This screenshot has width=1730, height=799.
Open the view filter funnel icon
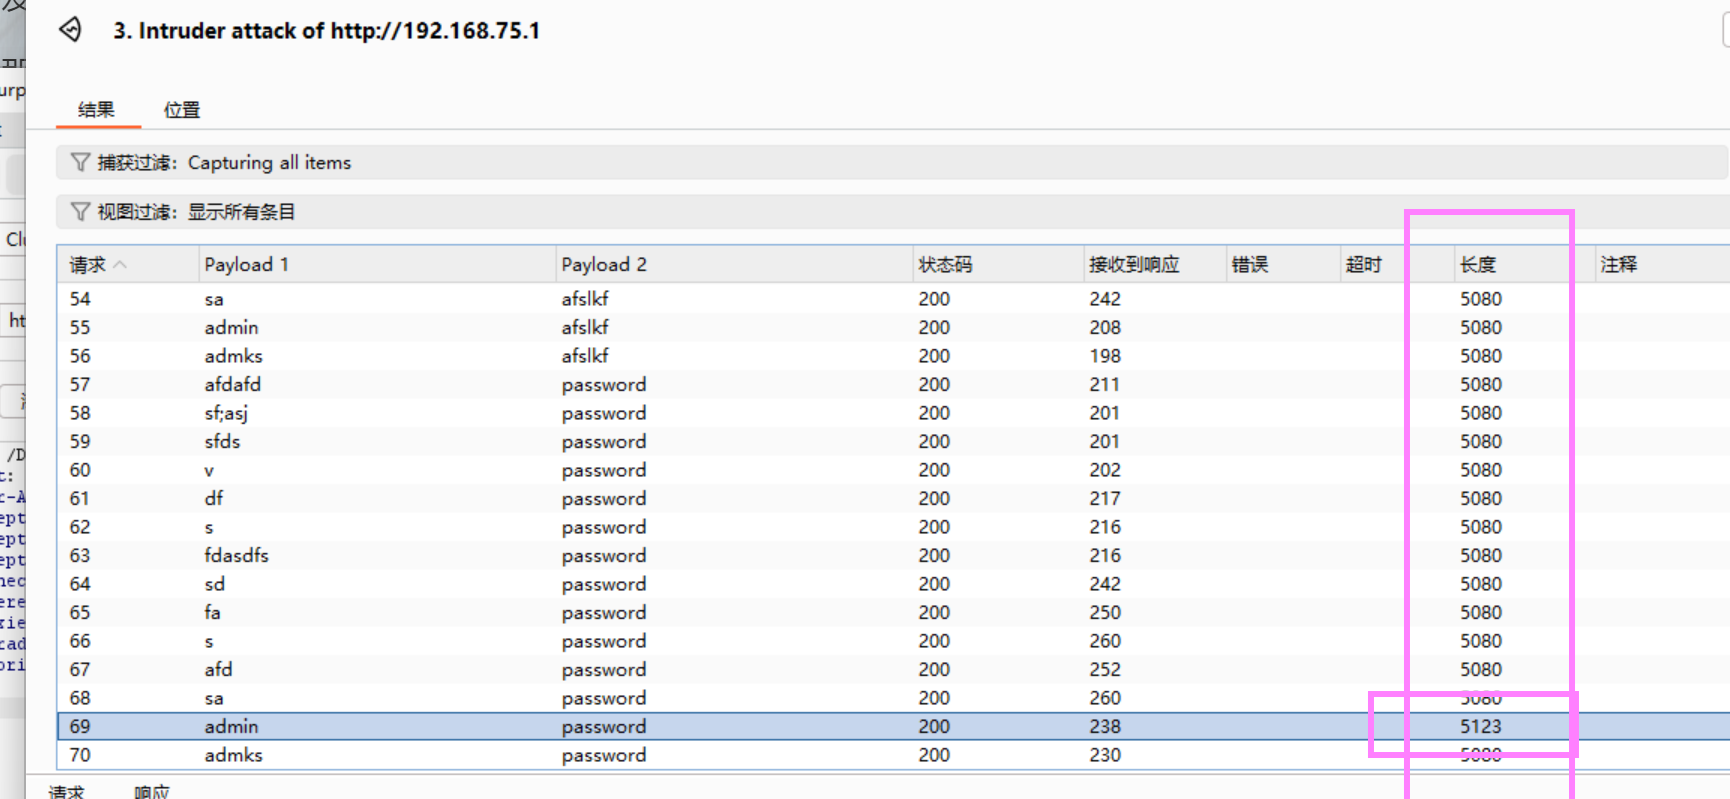click(80, 212)
